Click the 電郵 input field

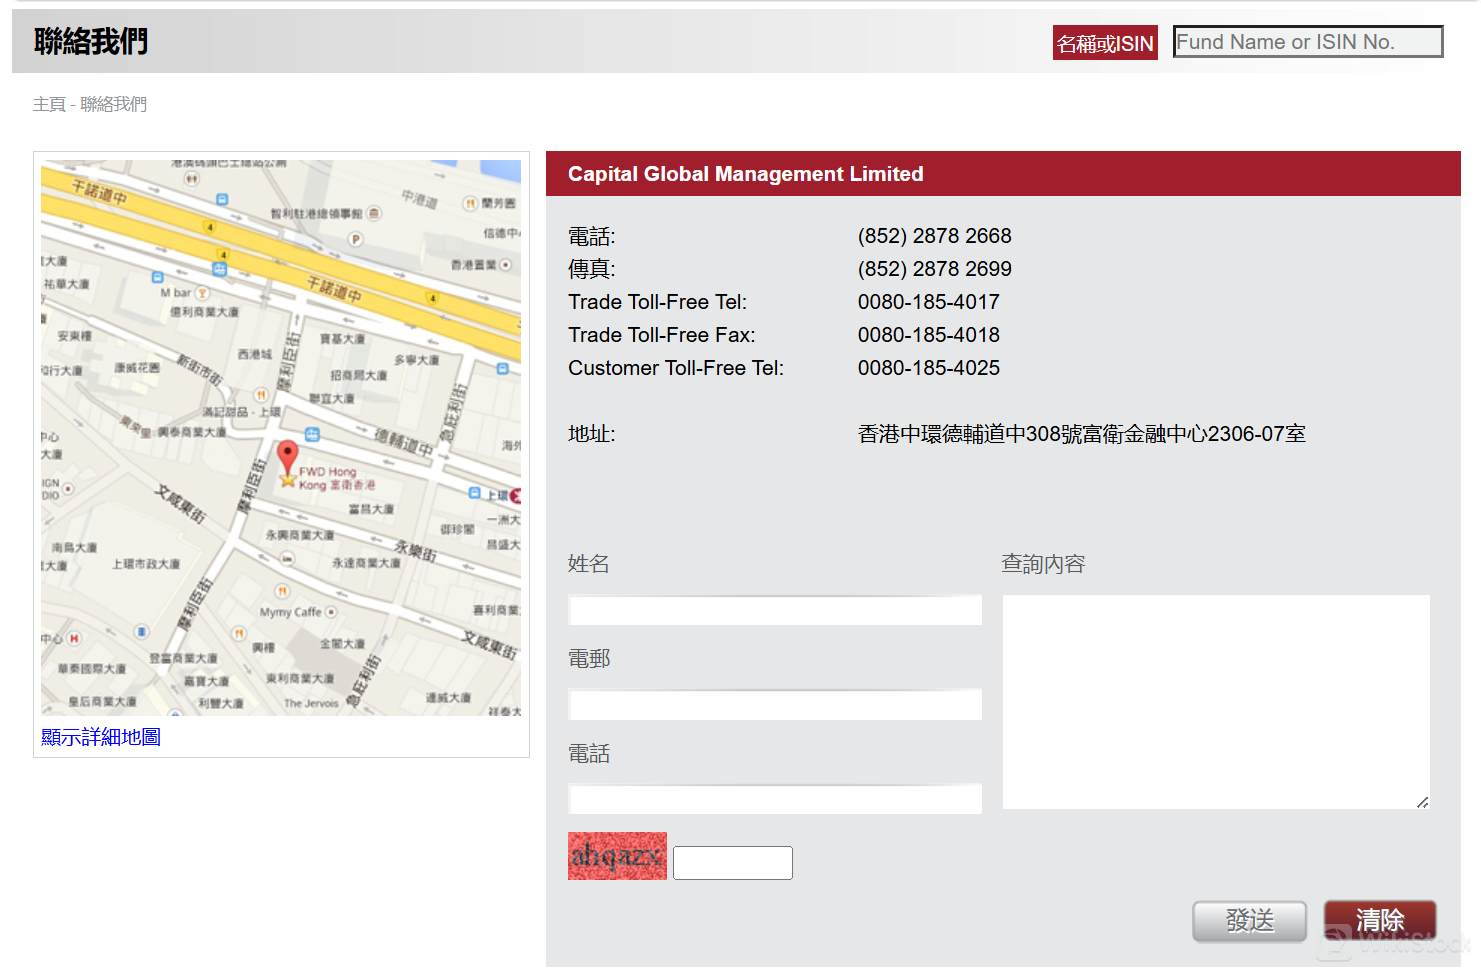[x=774, y=705]
